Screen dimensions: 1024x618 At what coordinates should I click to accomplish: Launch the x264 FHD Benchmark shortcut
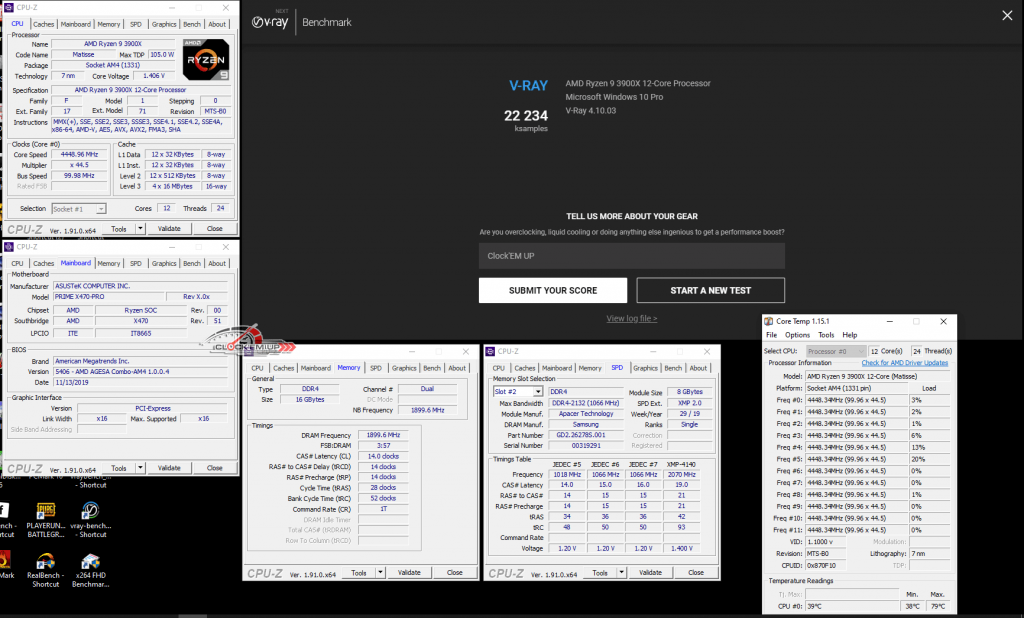click(91, 567)
